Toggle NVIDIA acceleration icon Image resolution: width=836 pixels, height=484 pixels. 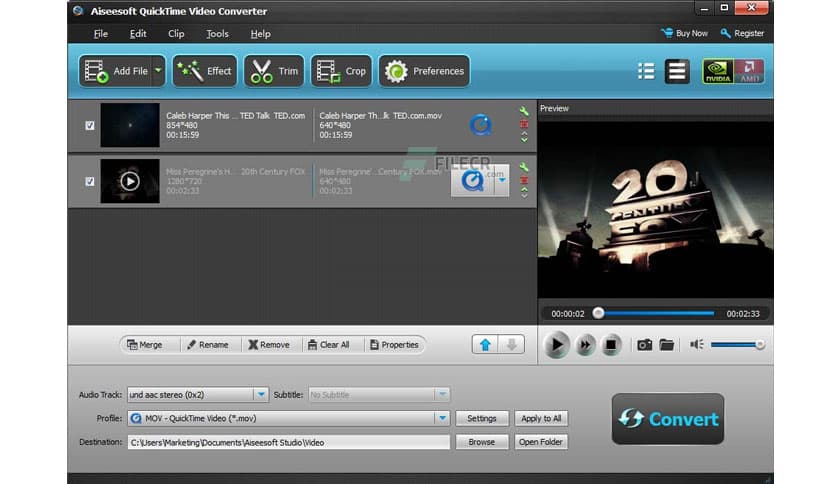718,71
